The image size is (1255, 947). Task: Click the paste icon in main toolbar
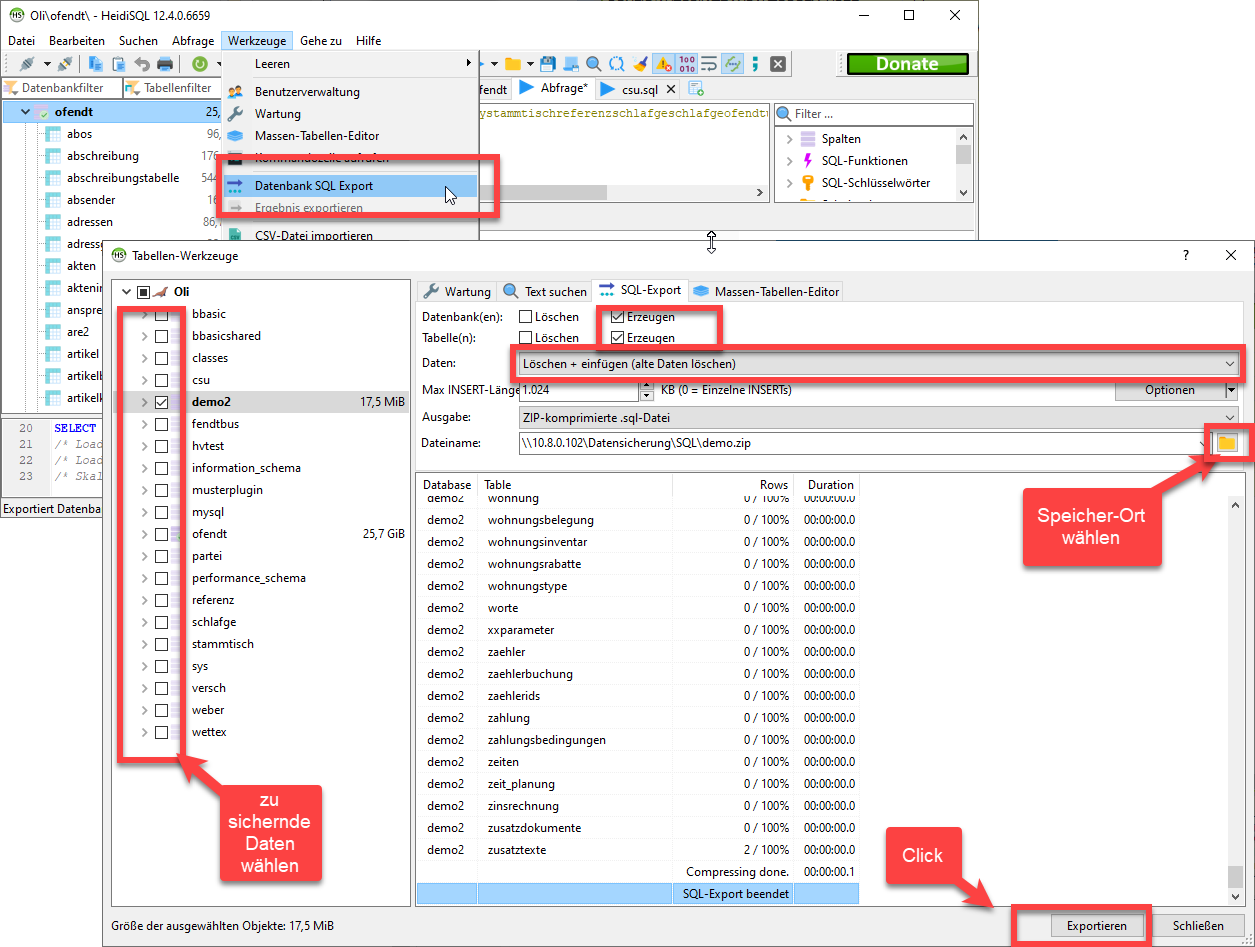tap(119, 64)
